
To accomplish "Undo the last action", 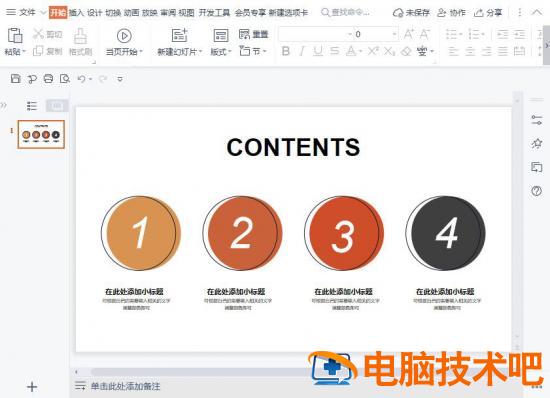I will [x=81, y=79].
